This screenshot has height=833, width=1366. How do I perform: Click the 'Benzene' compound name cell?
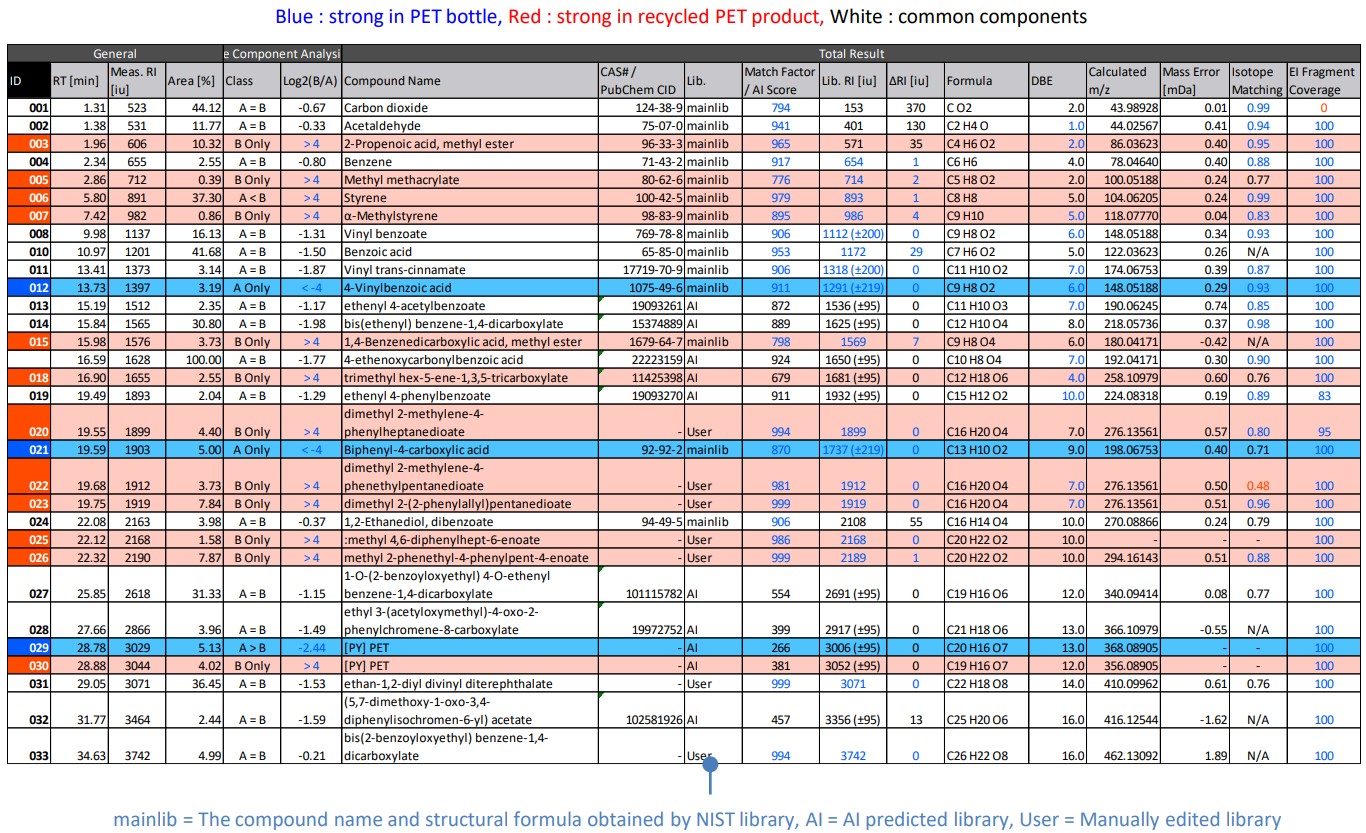(x=469, y=161)
